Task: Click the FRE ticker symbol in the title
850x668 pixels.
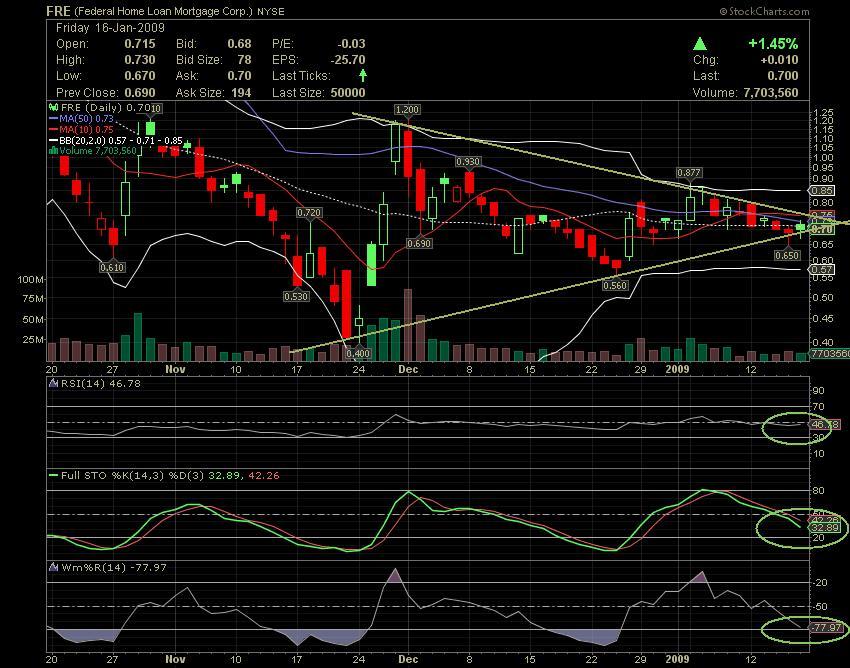Action: (58, 11)
